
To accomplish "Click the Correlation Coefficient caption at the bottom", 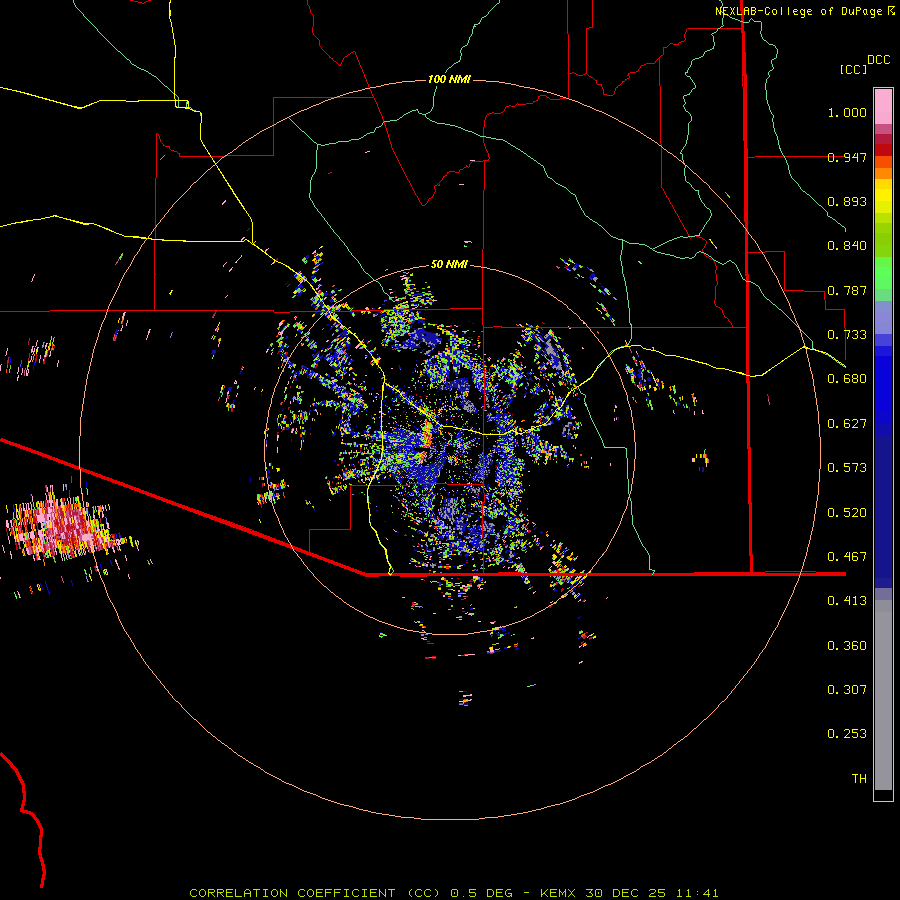I will [453, 893].
